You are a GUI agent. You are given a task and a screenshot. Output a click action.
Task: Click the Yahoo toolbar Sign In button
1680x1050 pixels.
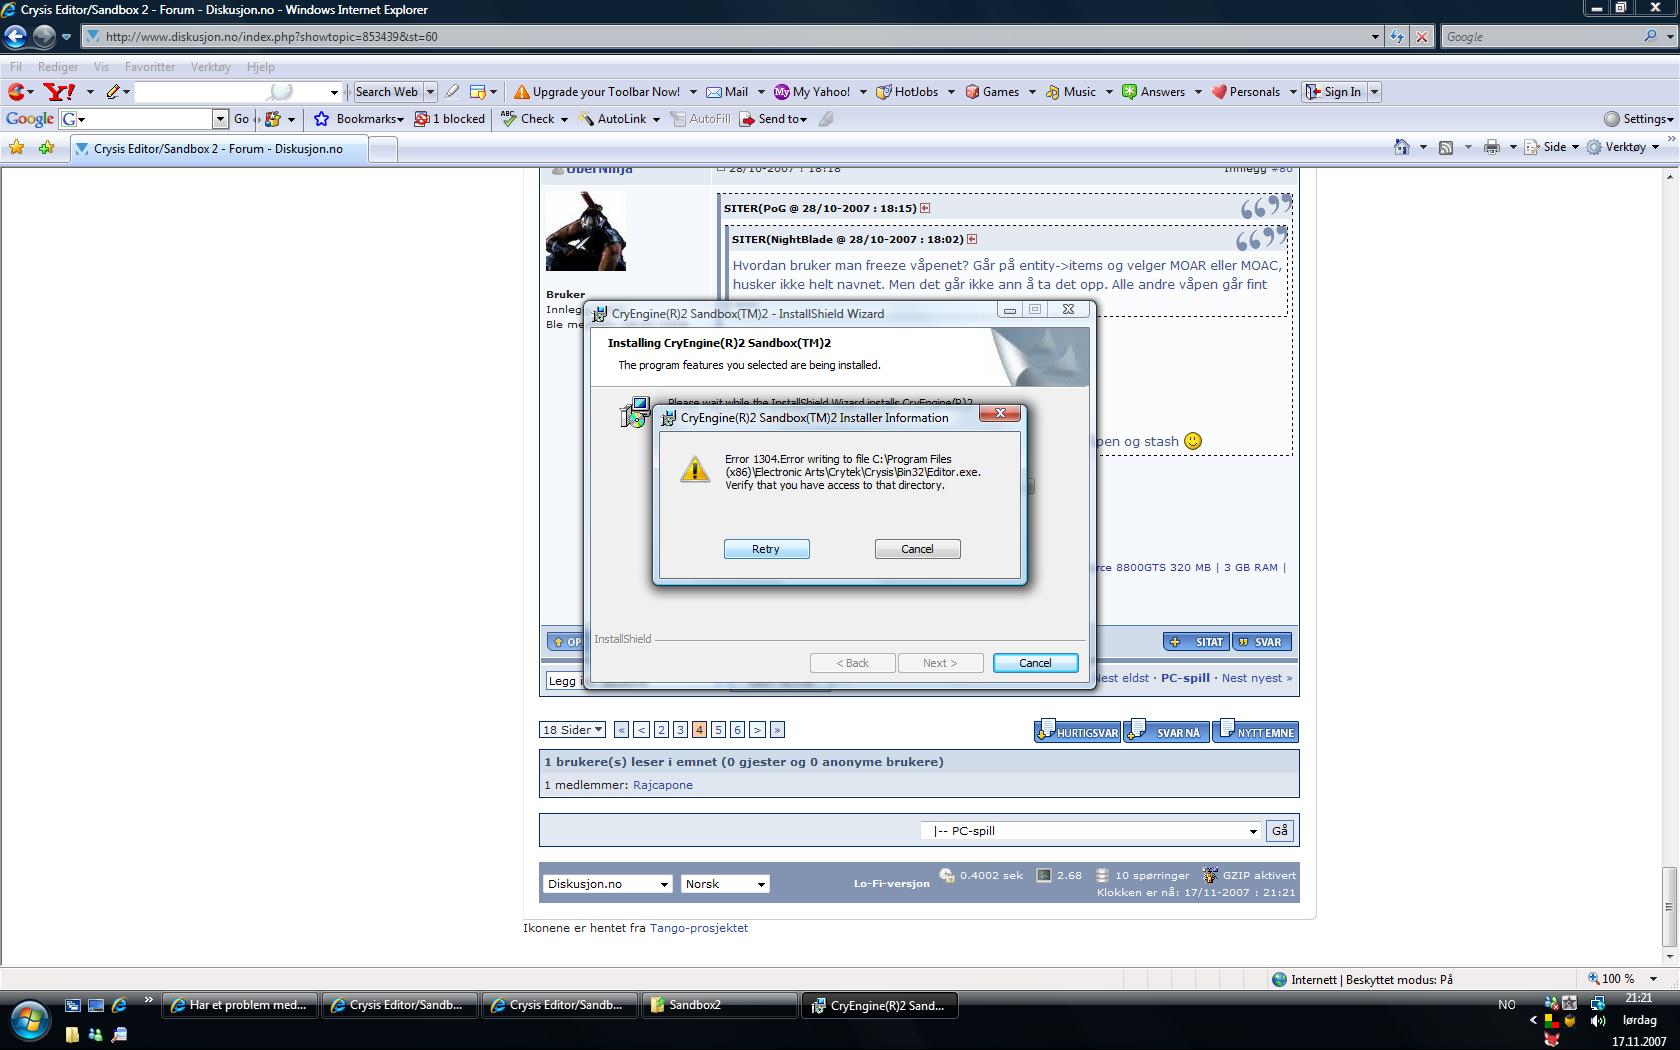(1334, 92)
